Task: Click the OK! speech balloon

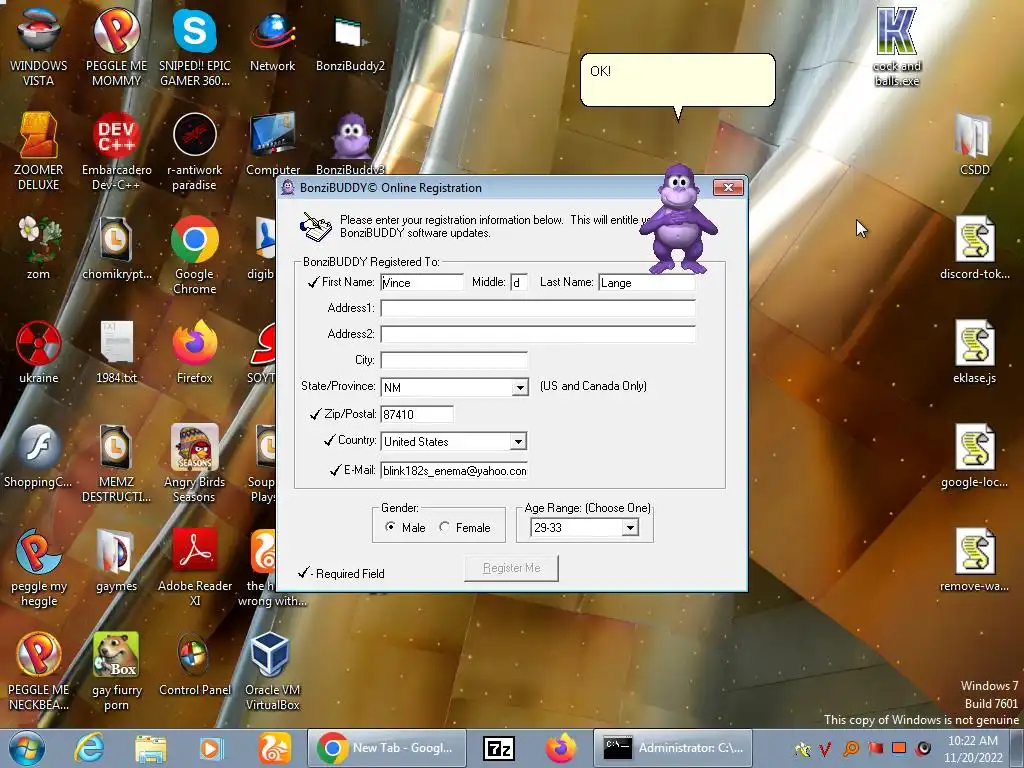Action: (x=678, y=80)
